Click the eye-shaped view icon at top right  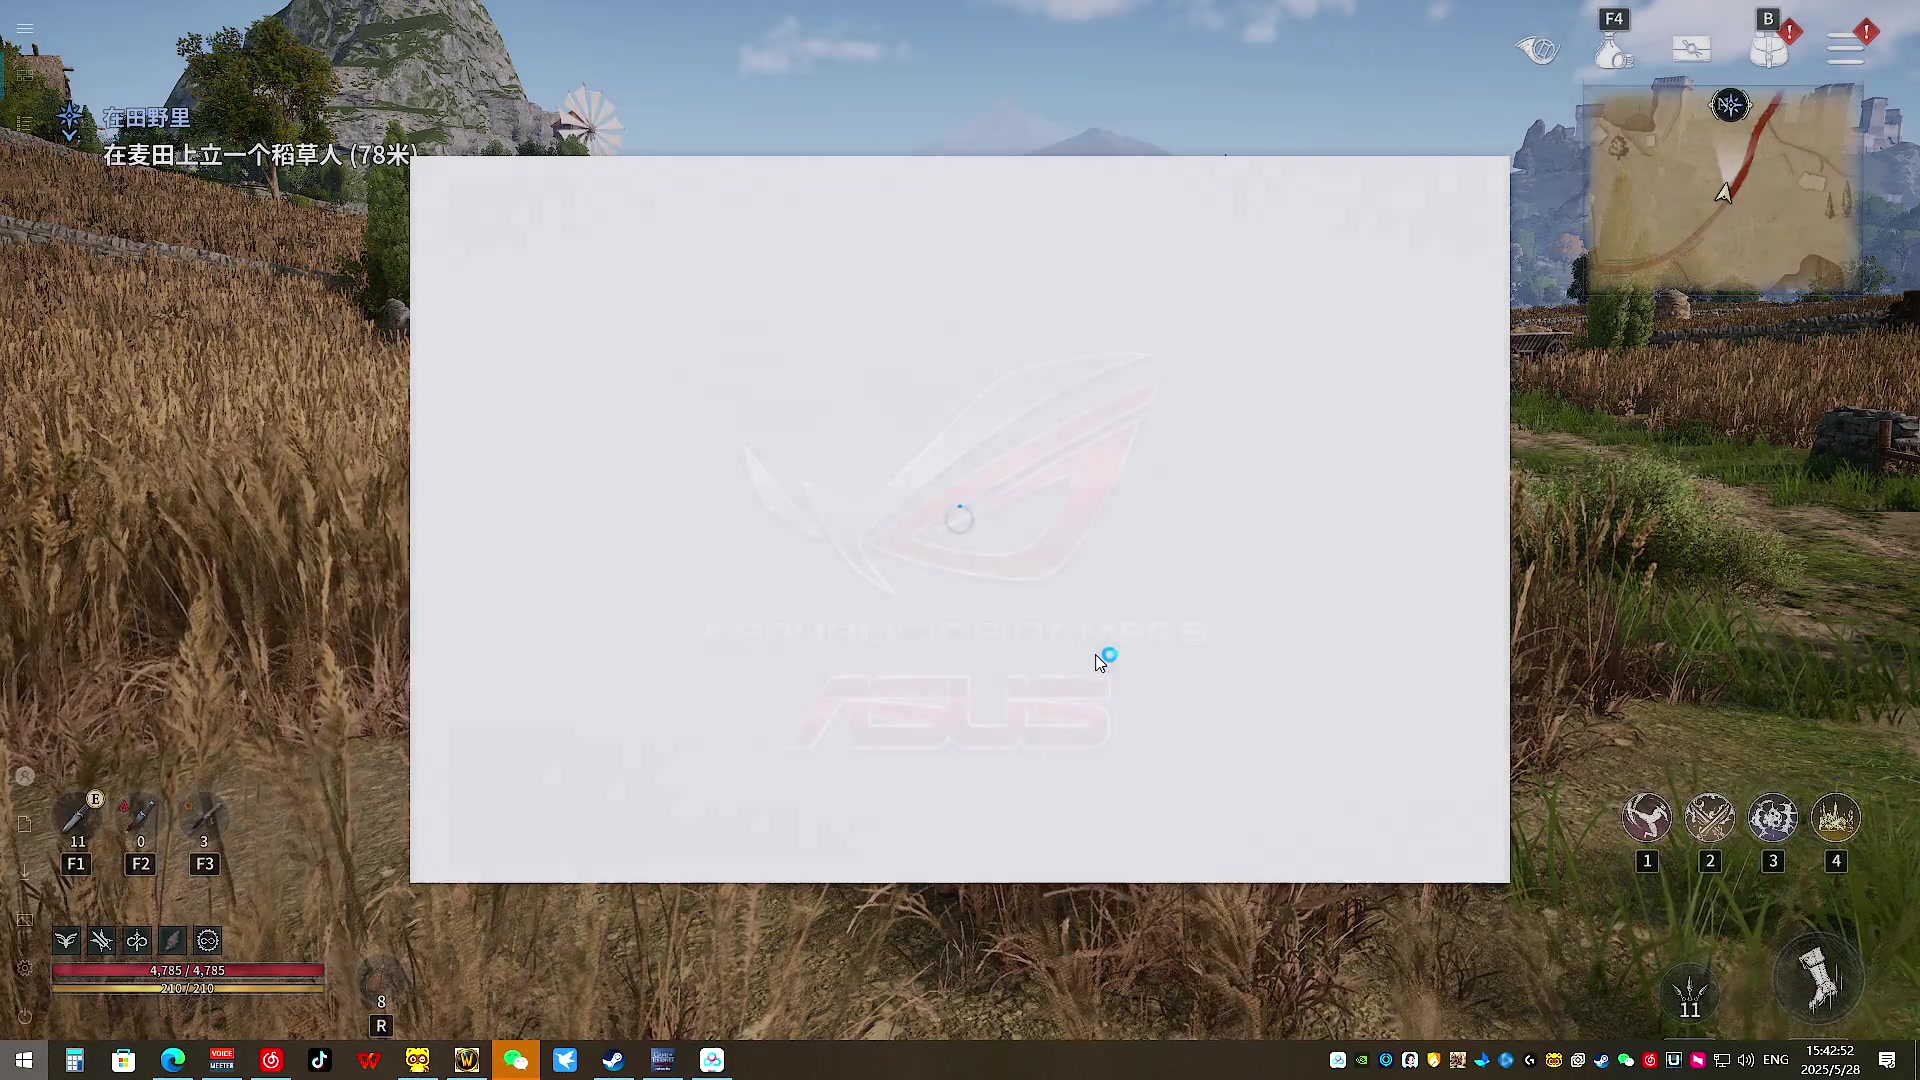(1538, 49)
